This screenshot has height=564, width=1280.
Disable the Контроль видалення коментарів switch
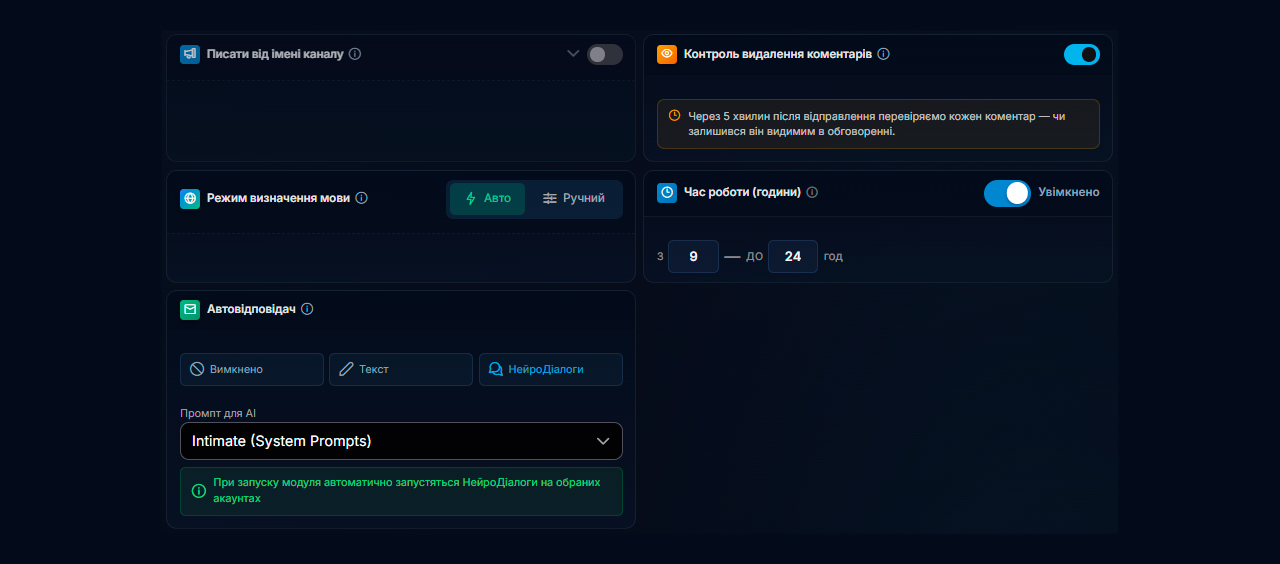click(1082, 54)
